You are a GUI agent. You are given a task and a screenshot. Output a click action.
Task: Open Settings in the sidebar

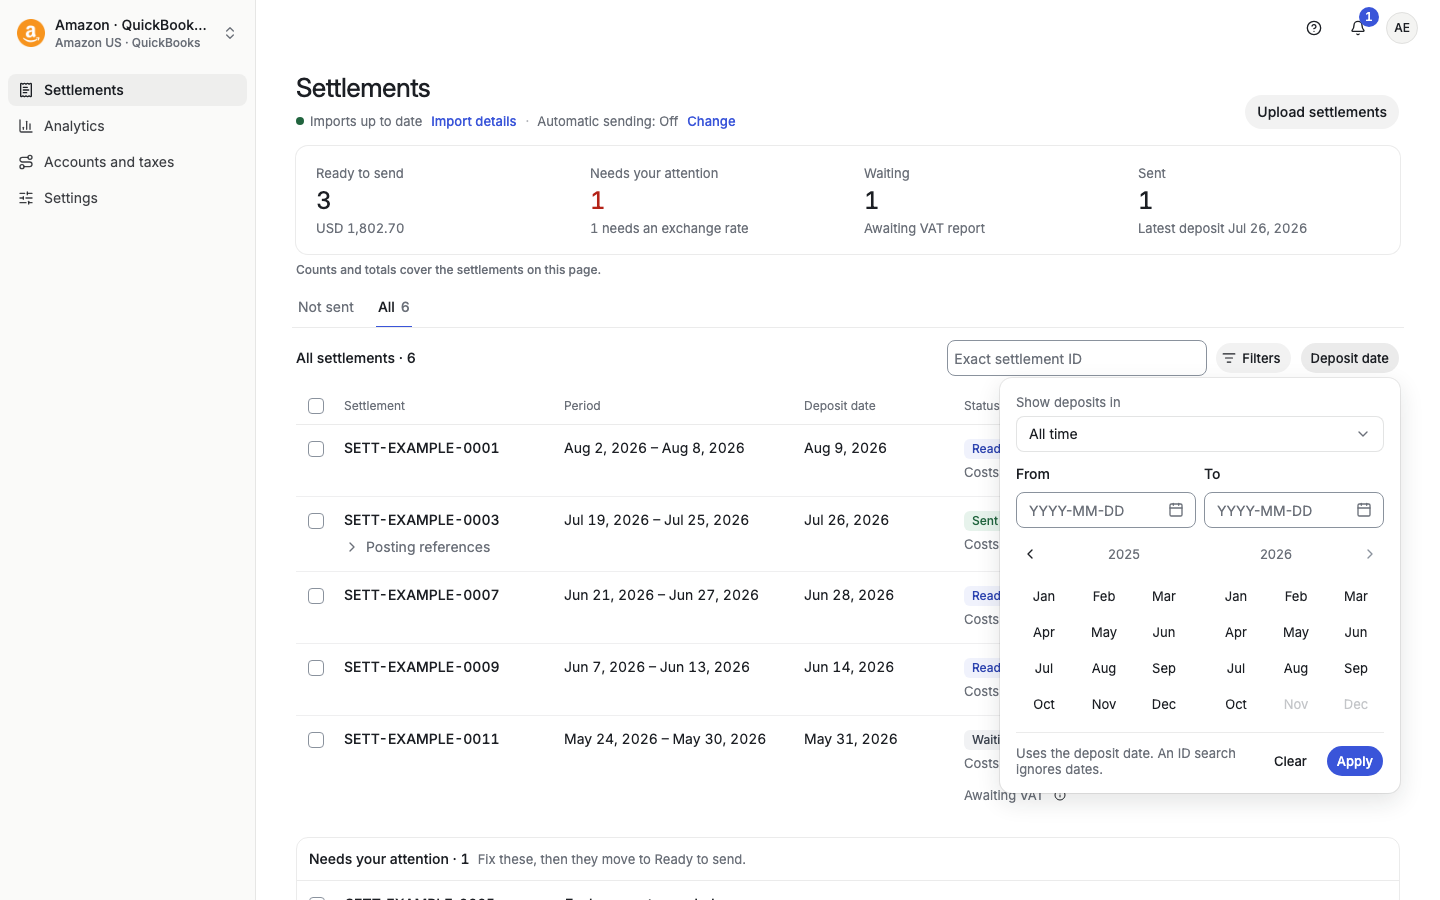127,198
